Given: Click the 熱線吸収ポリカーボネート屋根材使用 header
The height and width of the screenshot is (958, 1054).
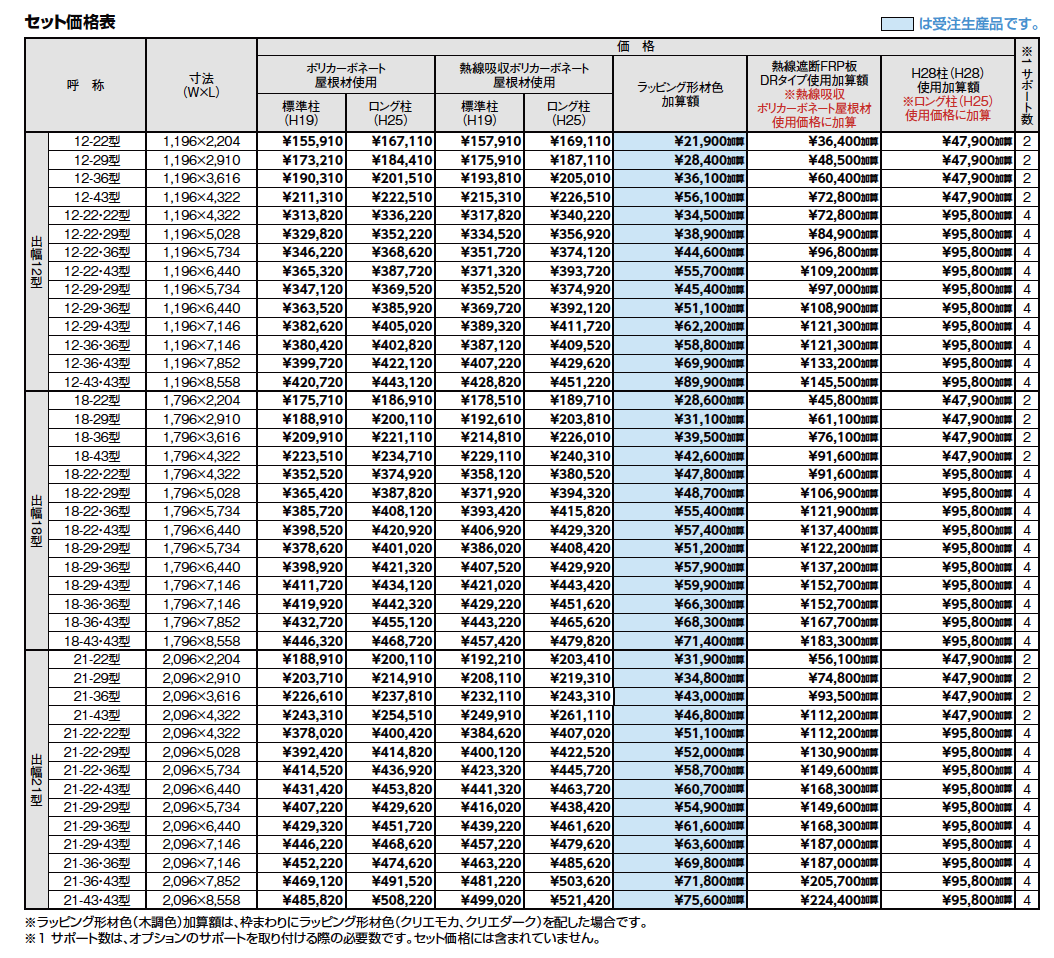Looking at the screenshot, I should (524, 75).
